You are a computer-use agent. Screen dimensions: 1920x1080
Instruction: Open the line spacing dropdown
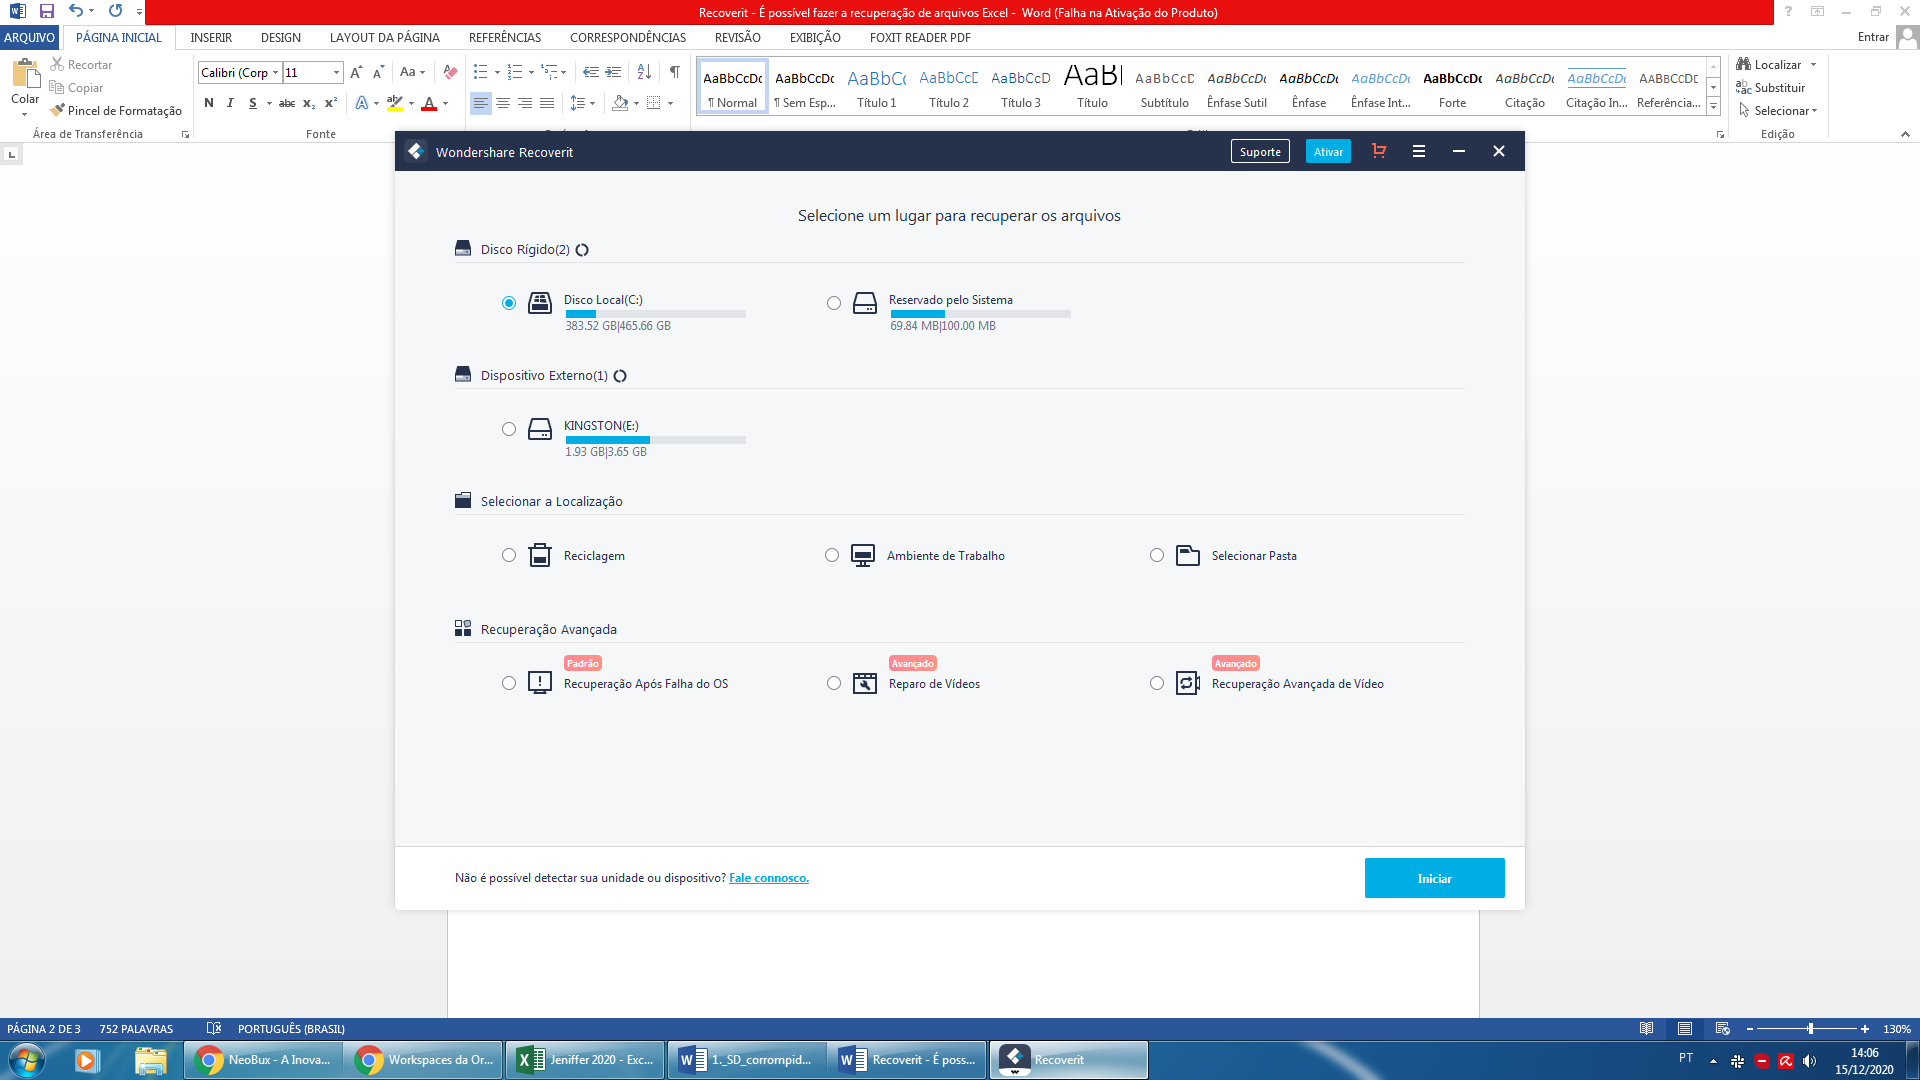click(x=582, y=103)
